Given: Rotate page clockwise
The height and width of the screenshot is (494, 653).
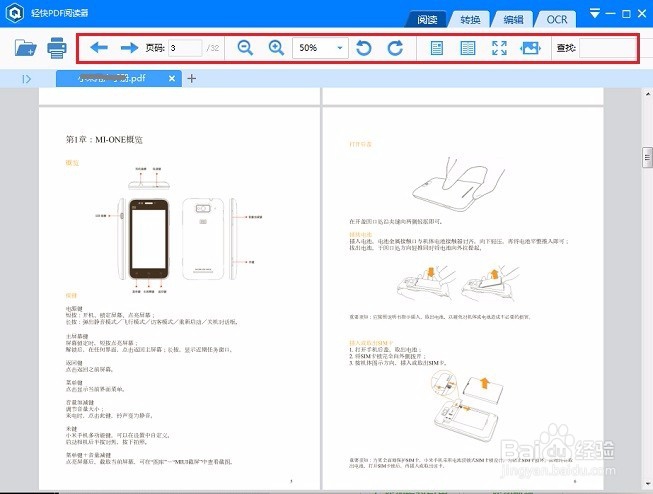Looking at the screenshot, I should pyautogui.click(x=395, y=48).
